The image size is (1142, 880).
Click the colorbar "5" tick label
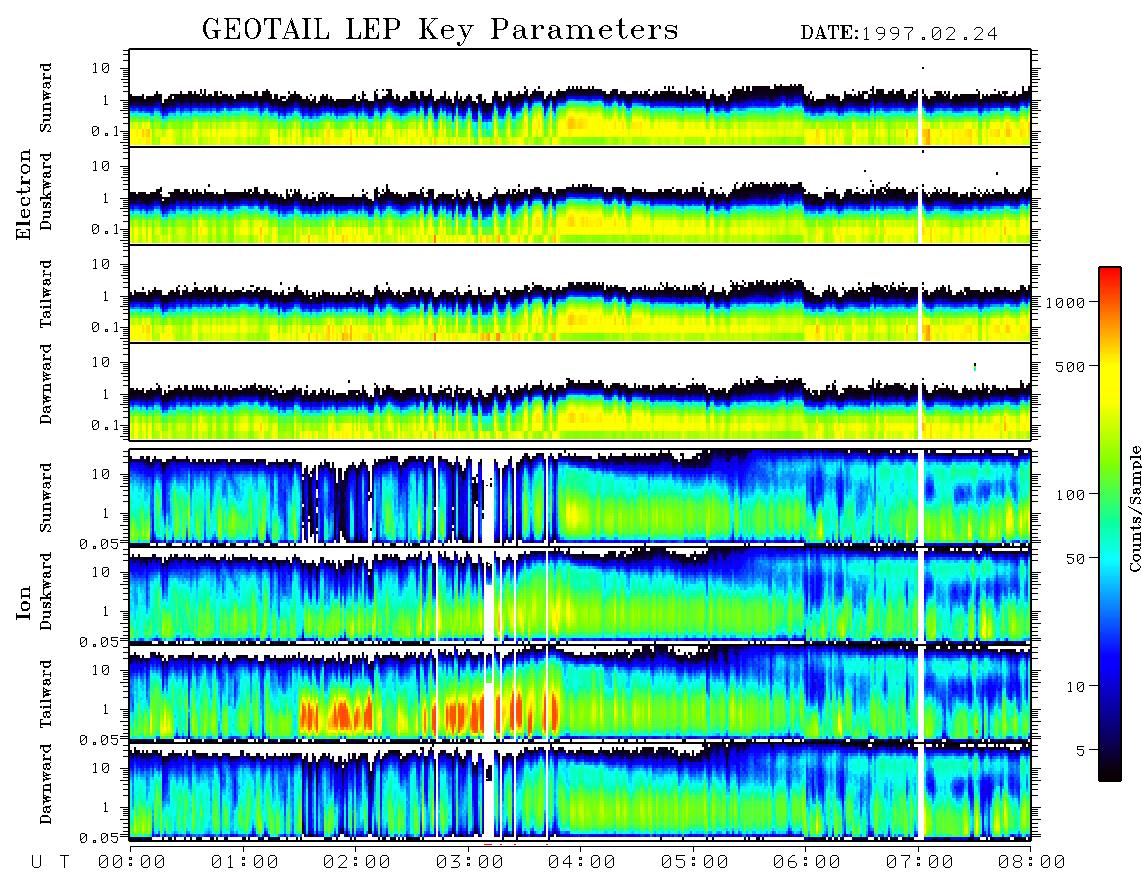(x=1081, y=751)
